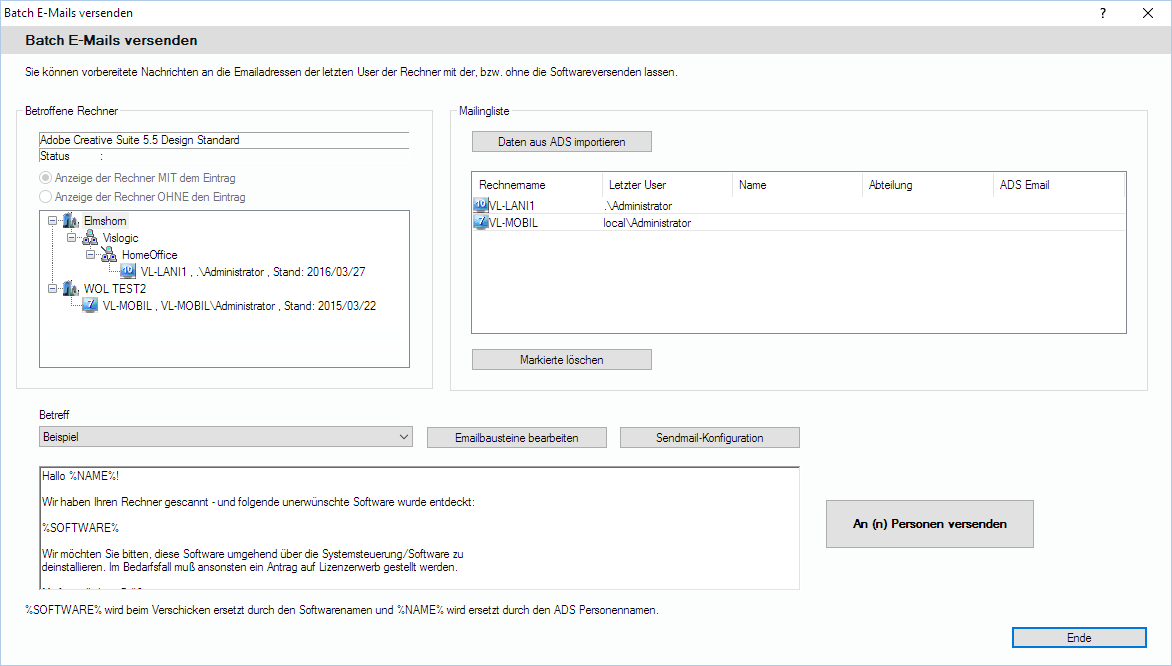Click the WOL TEST2 building icon
This screenshot has height=666, width=1172.
click(x=71, y=289)
